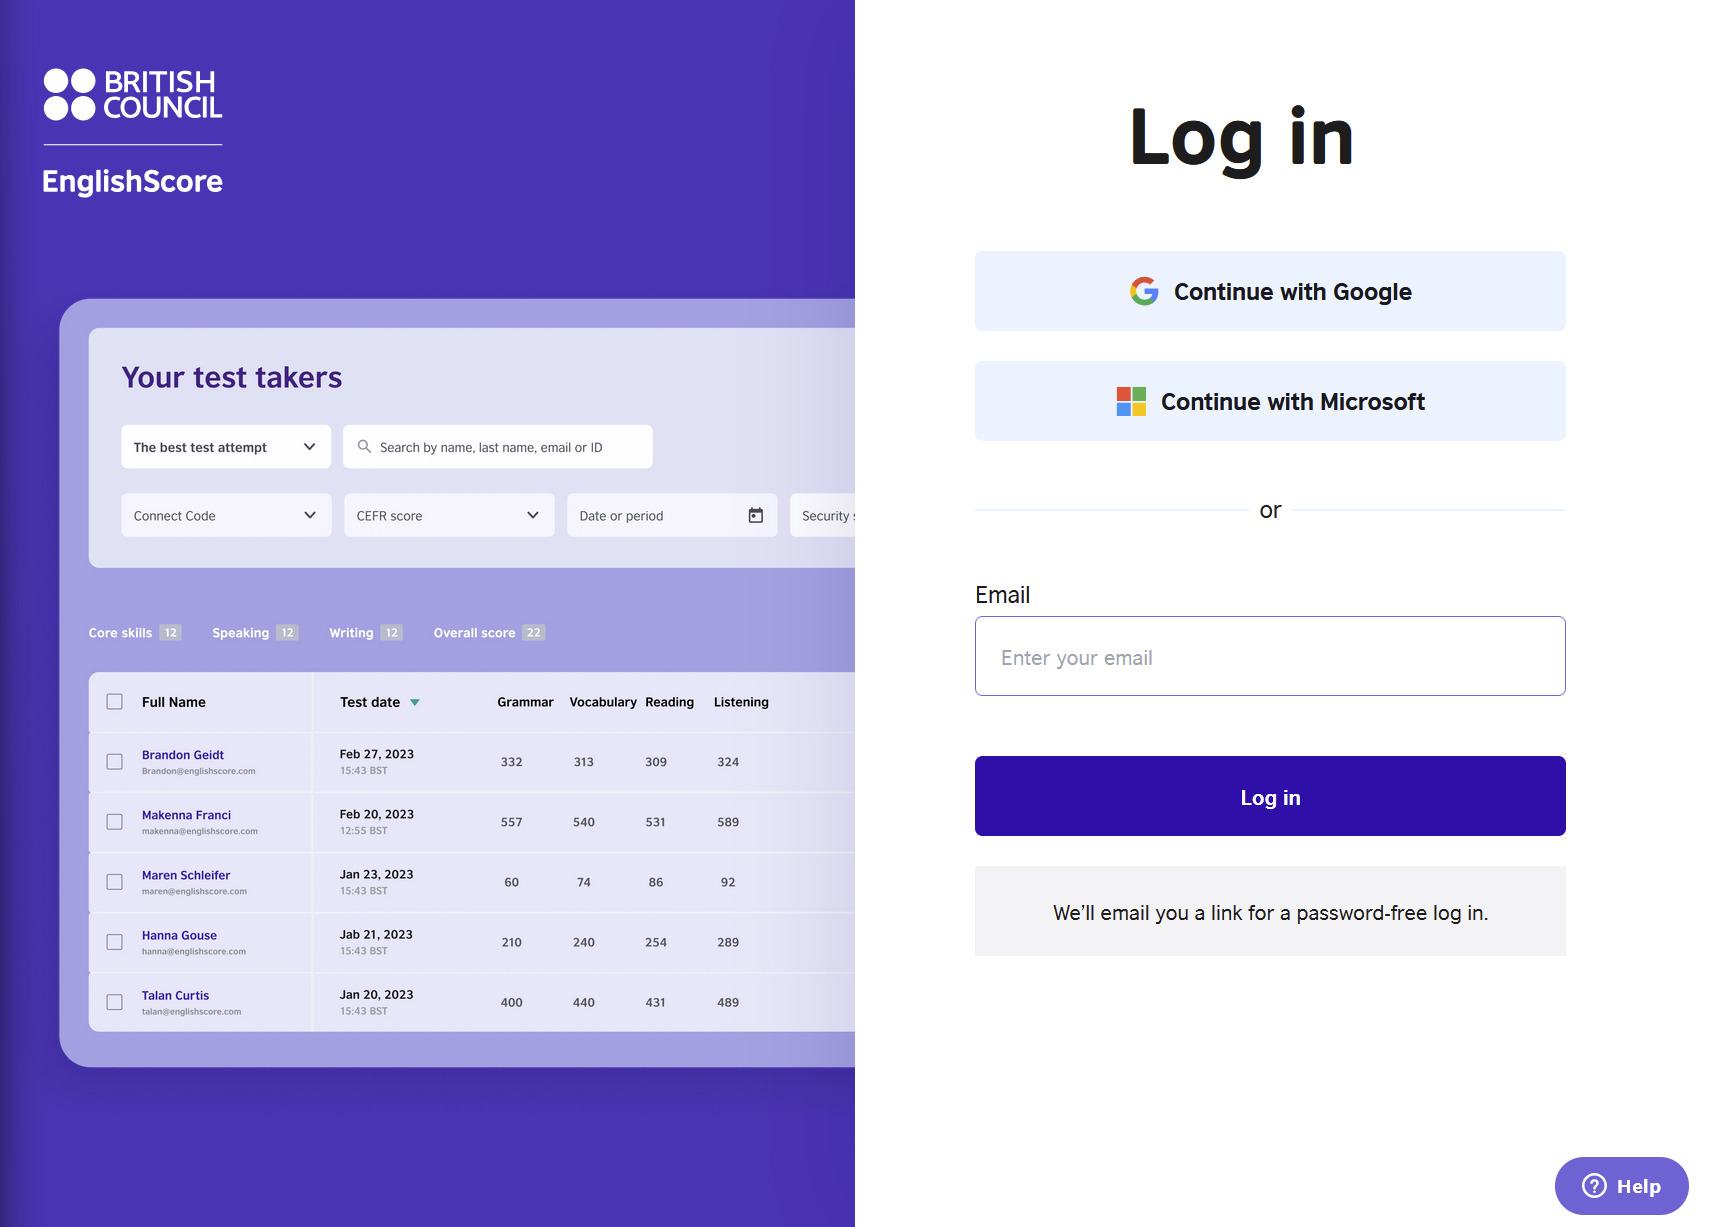The width and height of the screenshot is (1713, 1227).
Task: Check the box for Makenna Franci
Action: tap(115, 822)
